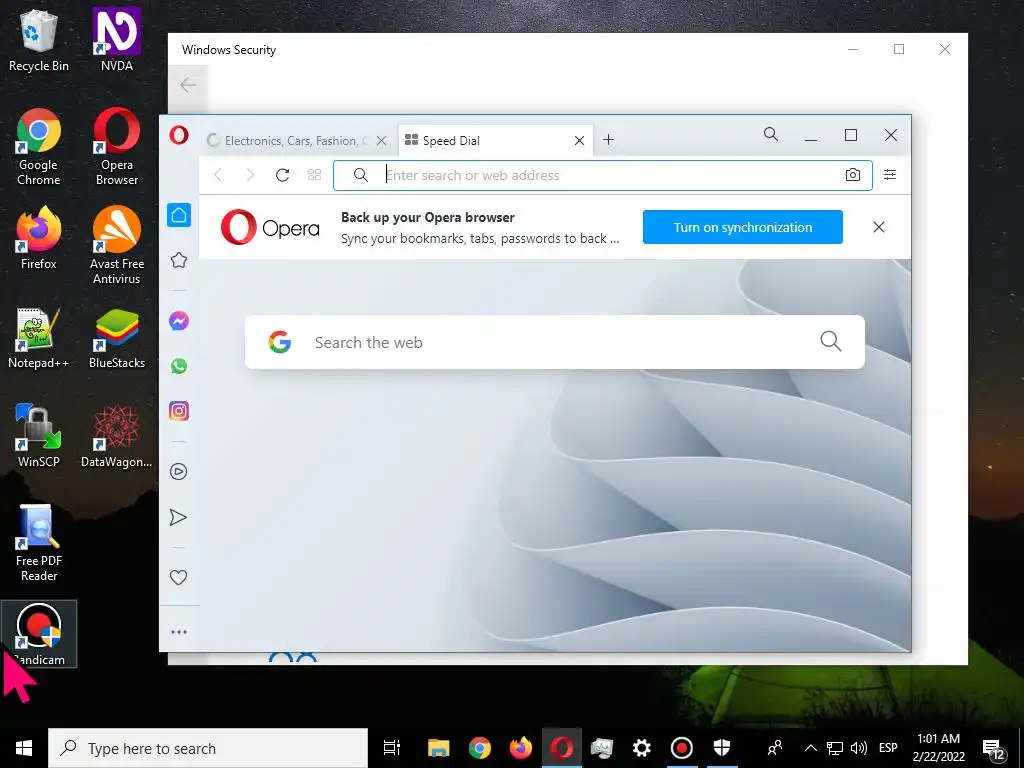Open the Action Center notifications icon
1024x768 pixels.
(x=994, y=750)
